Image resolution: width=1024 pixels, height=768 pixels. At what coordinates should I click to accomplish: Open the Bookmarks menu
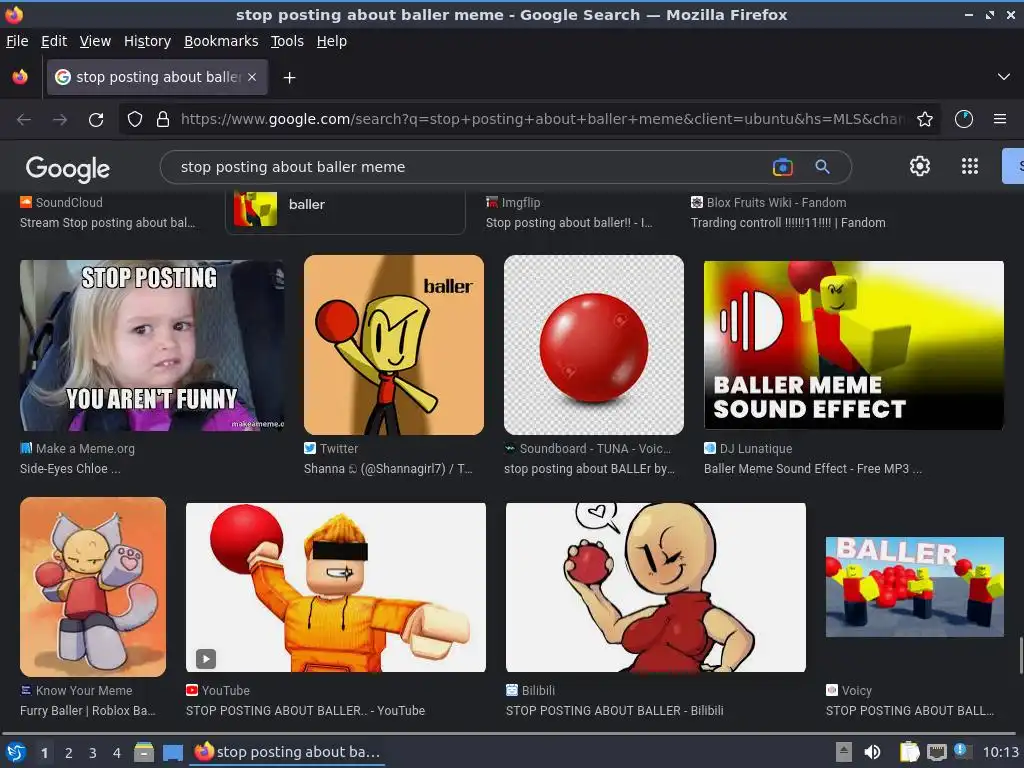221,41
